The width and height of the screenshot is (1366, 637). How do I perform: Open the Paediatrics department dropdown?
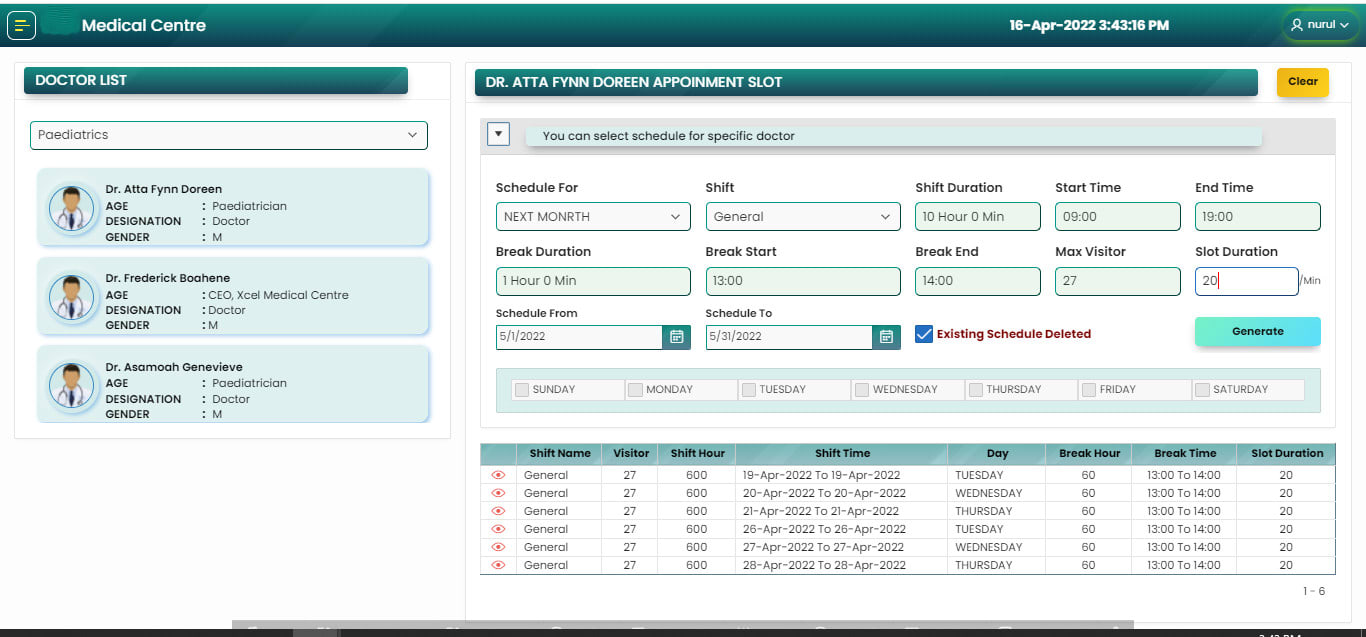[228, 135]
